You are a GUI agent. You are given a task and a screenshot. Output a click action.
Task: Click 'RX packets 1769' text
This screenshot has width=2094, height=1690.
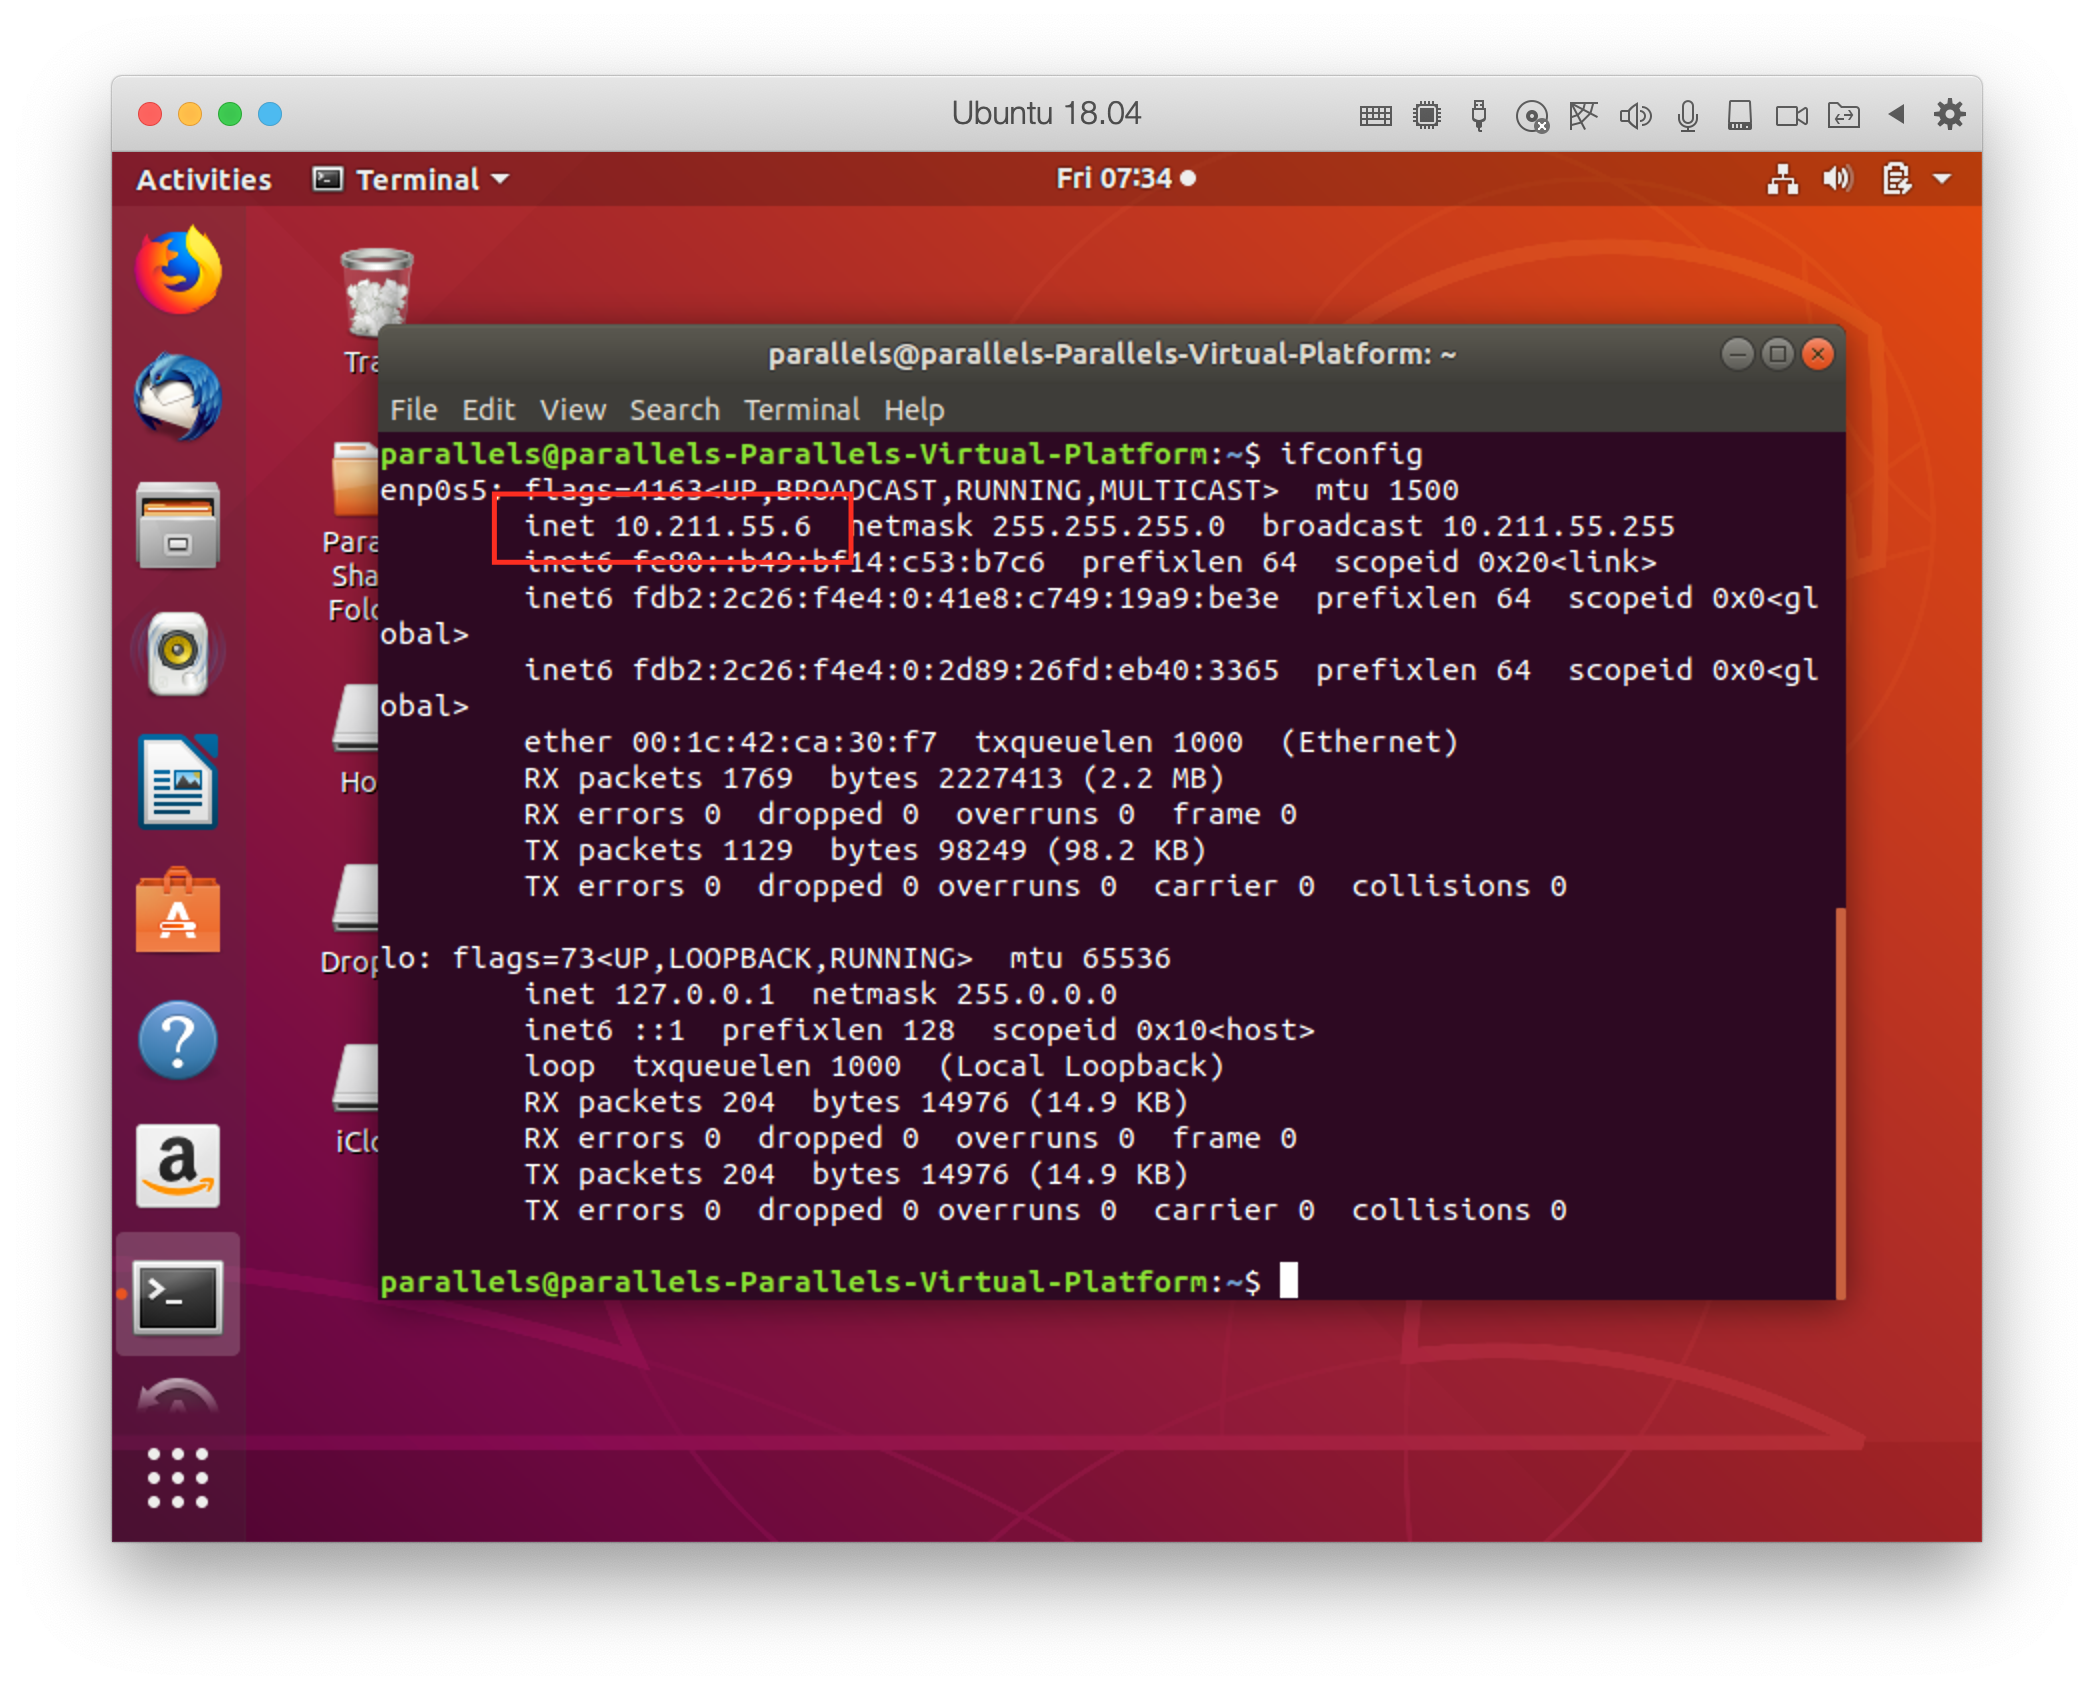pos(658,778)
